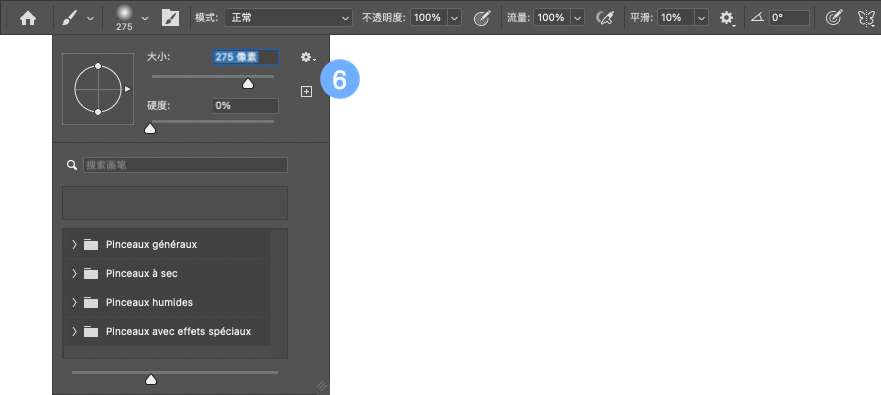881x395 pixels.
Task: Select the Pinceaux à sec folder label
Action: tap(142, 274)
